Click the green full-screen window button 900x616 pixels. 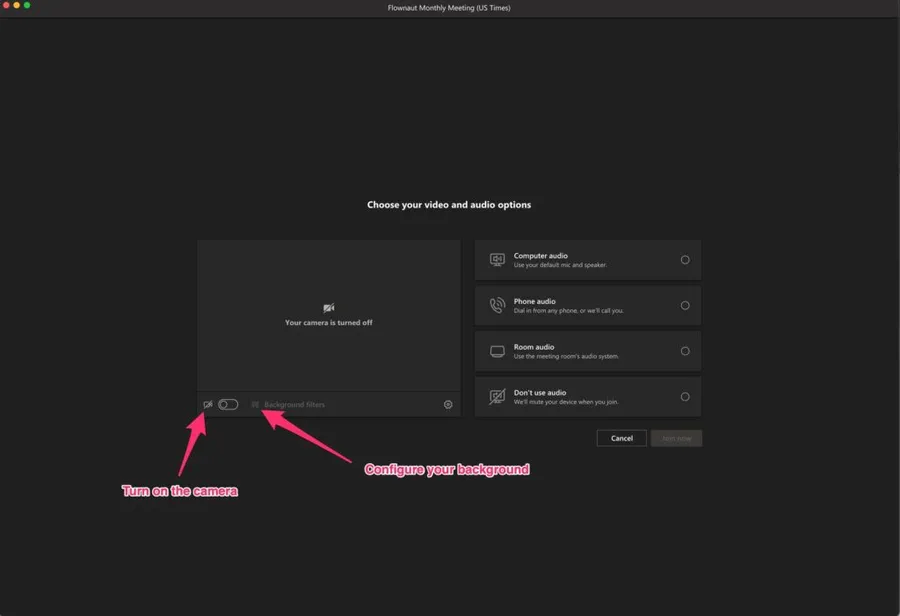pyautogui.click(x=27, y=6)
